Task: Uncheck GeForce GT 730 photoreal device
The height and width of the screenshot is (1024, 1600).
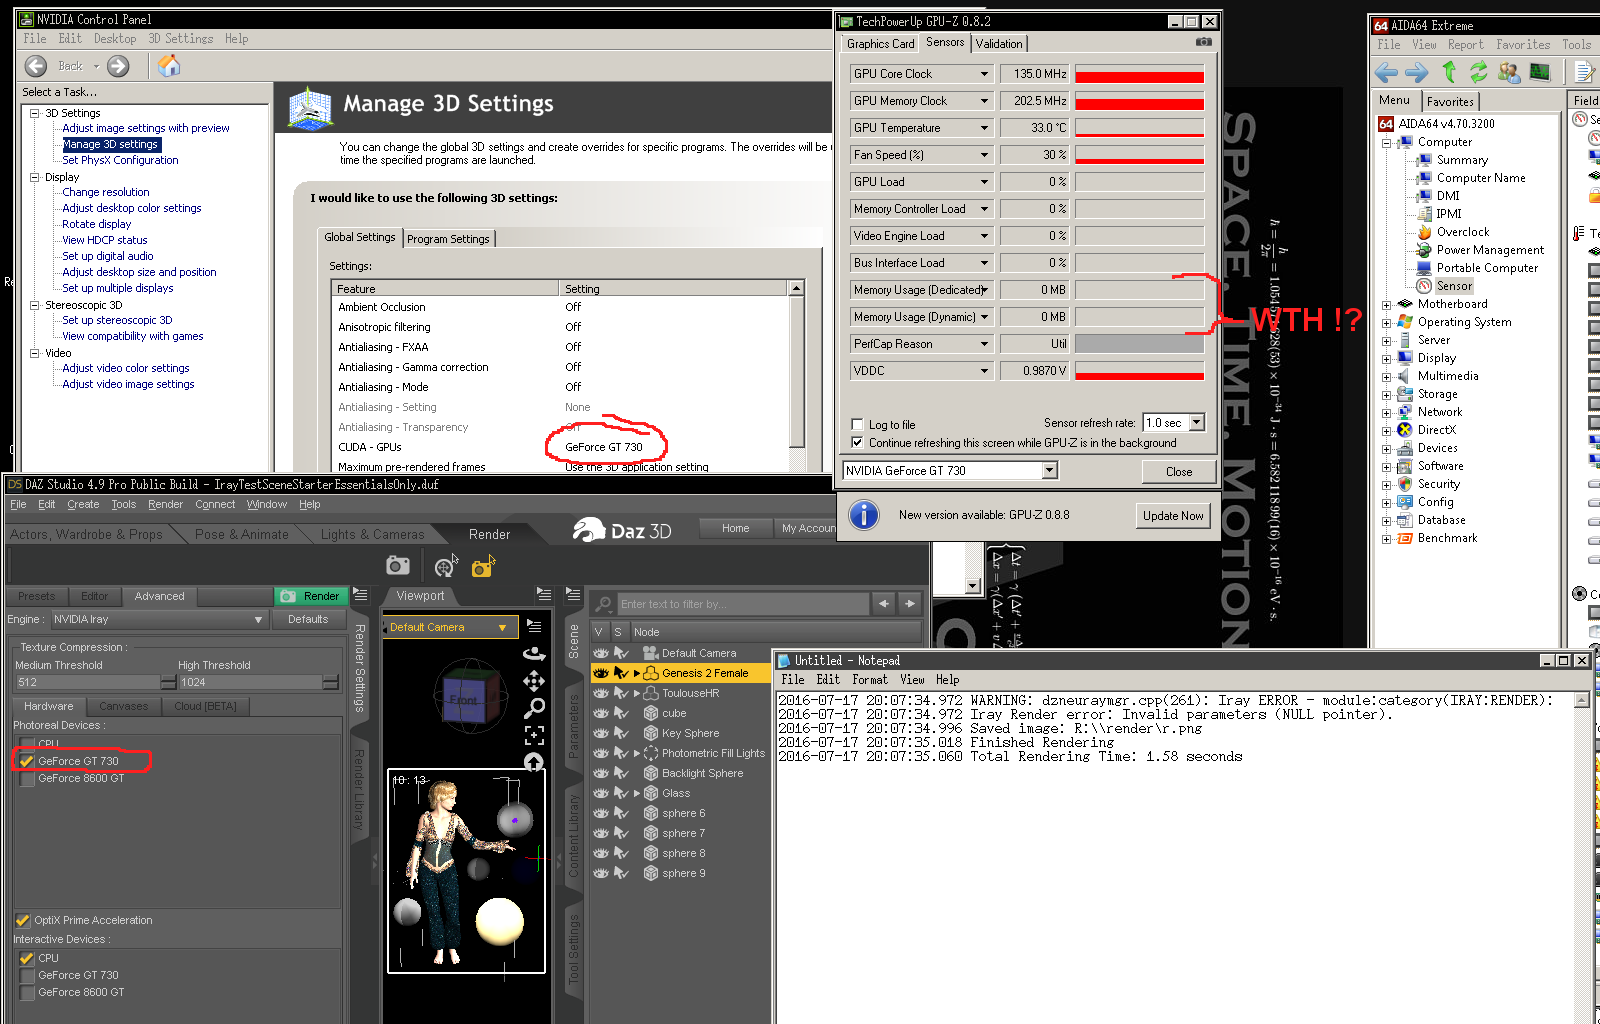Action: point(27,761)
